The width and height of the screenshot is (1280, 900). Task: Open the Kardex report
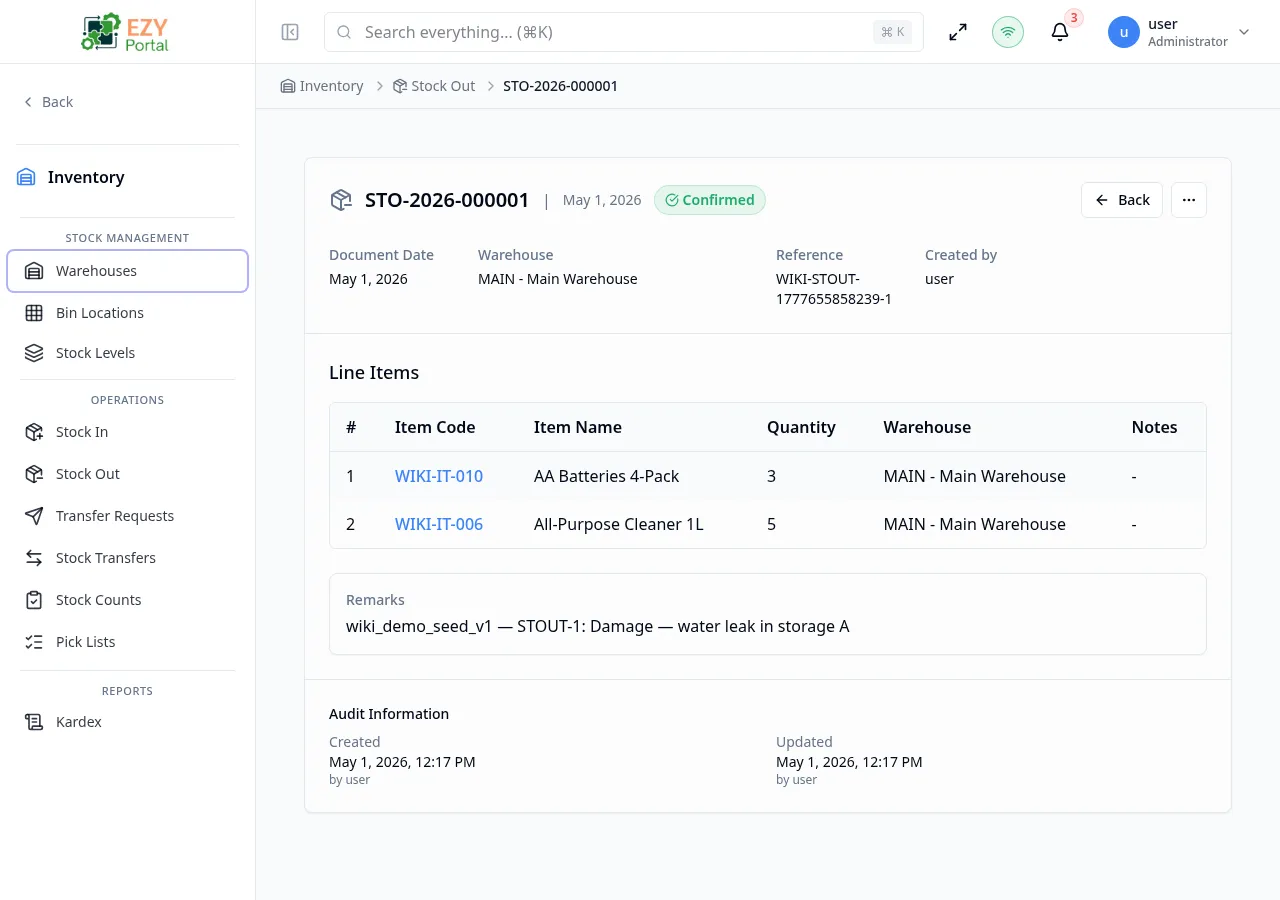pos(127,722)
